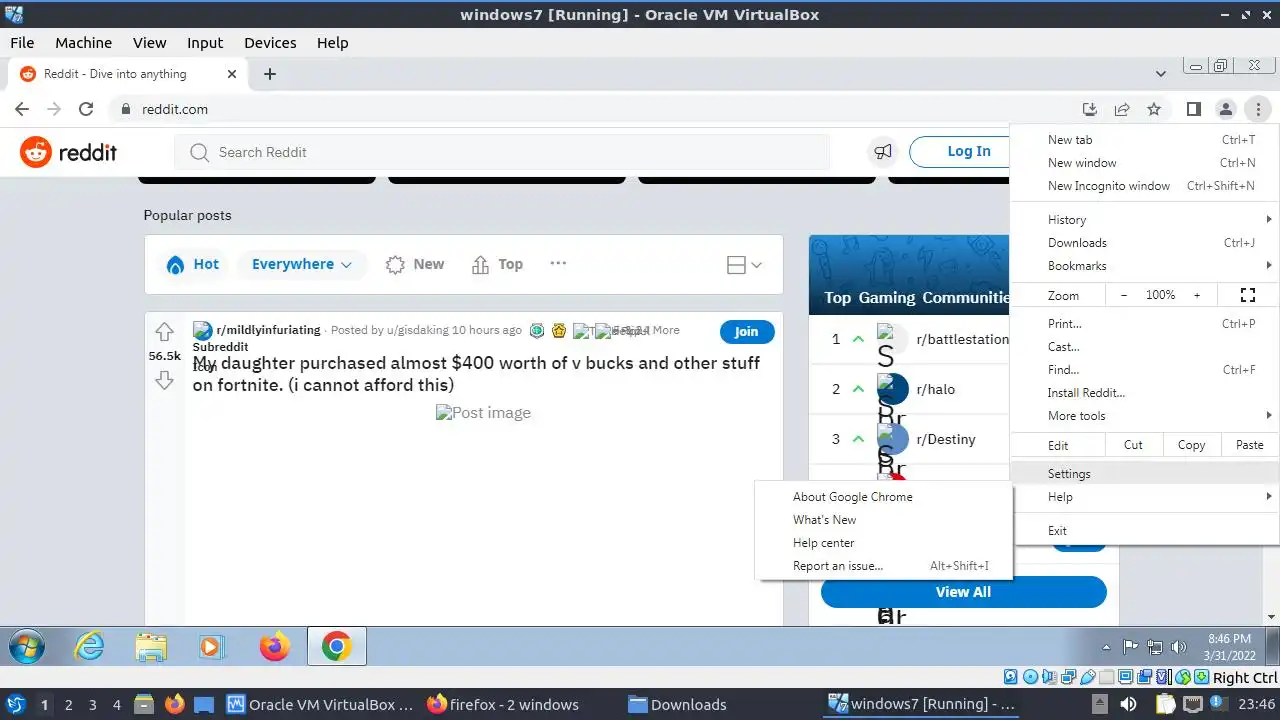Open the Everywhere location dropdown
Viewport: 1280px width, 720px height.
click(302, 264)
